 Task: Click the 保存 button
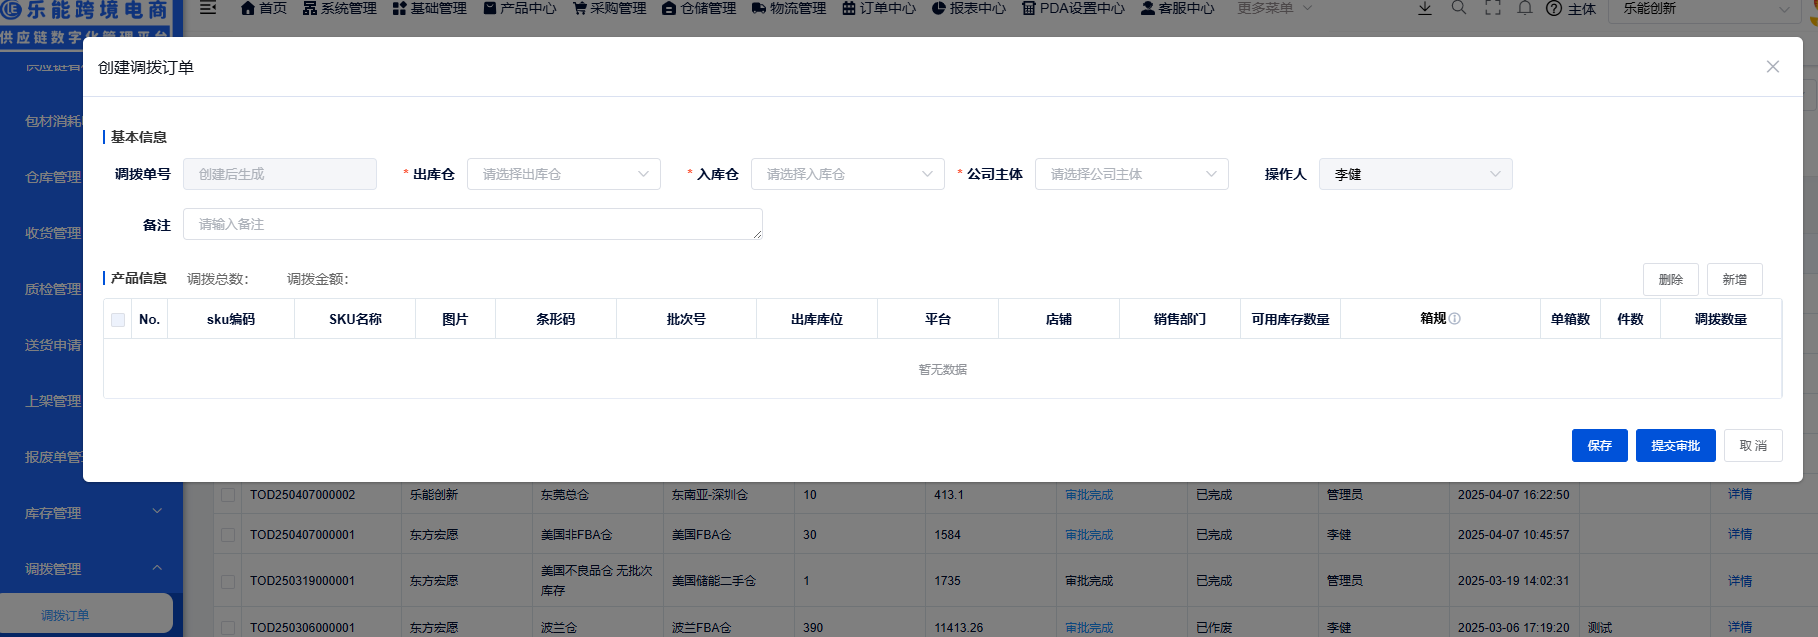point(1600,446)
